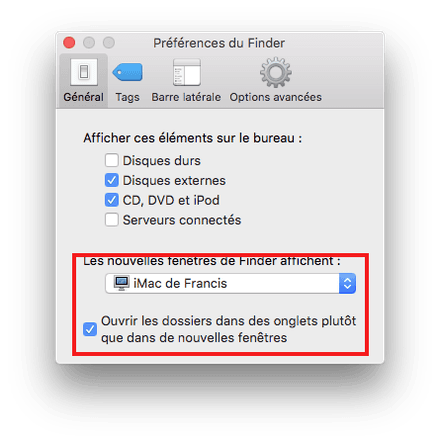
Task: Open the blue Tags label icon
Action: (x=127, y=72)
